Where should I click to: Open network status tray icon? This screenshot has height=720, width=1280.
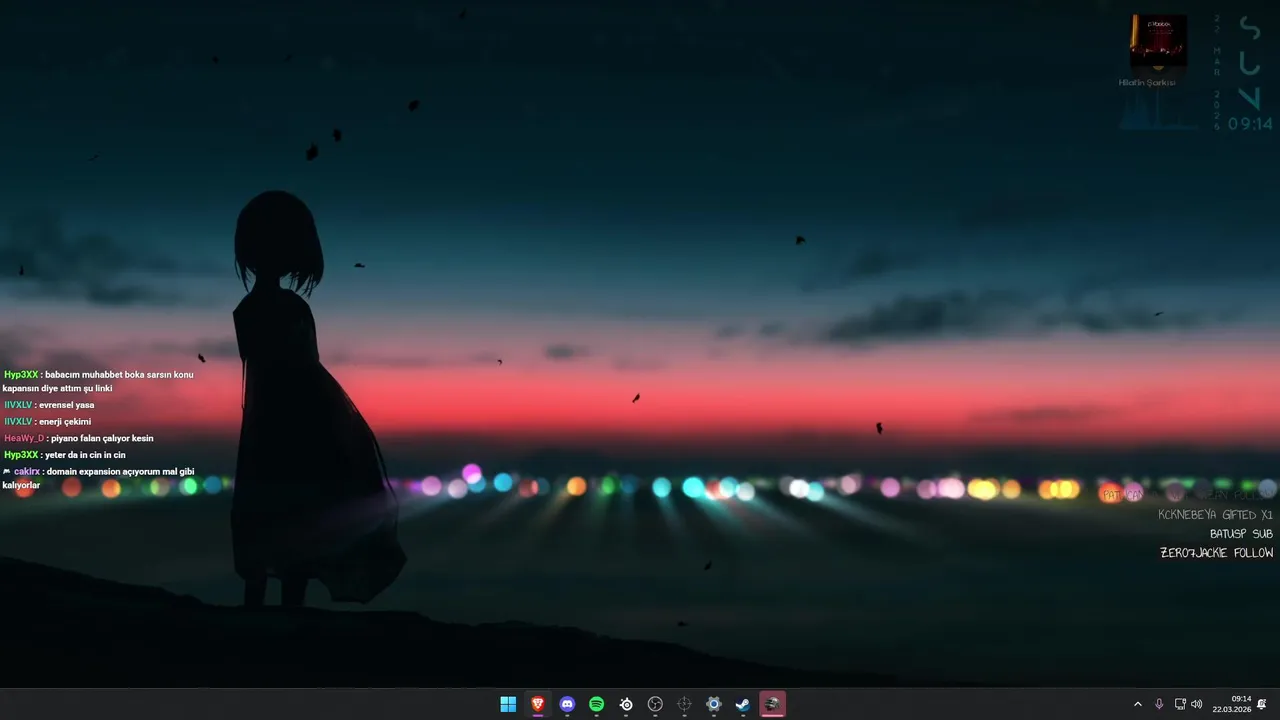click(x=1180, y=704)
